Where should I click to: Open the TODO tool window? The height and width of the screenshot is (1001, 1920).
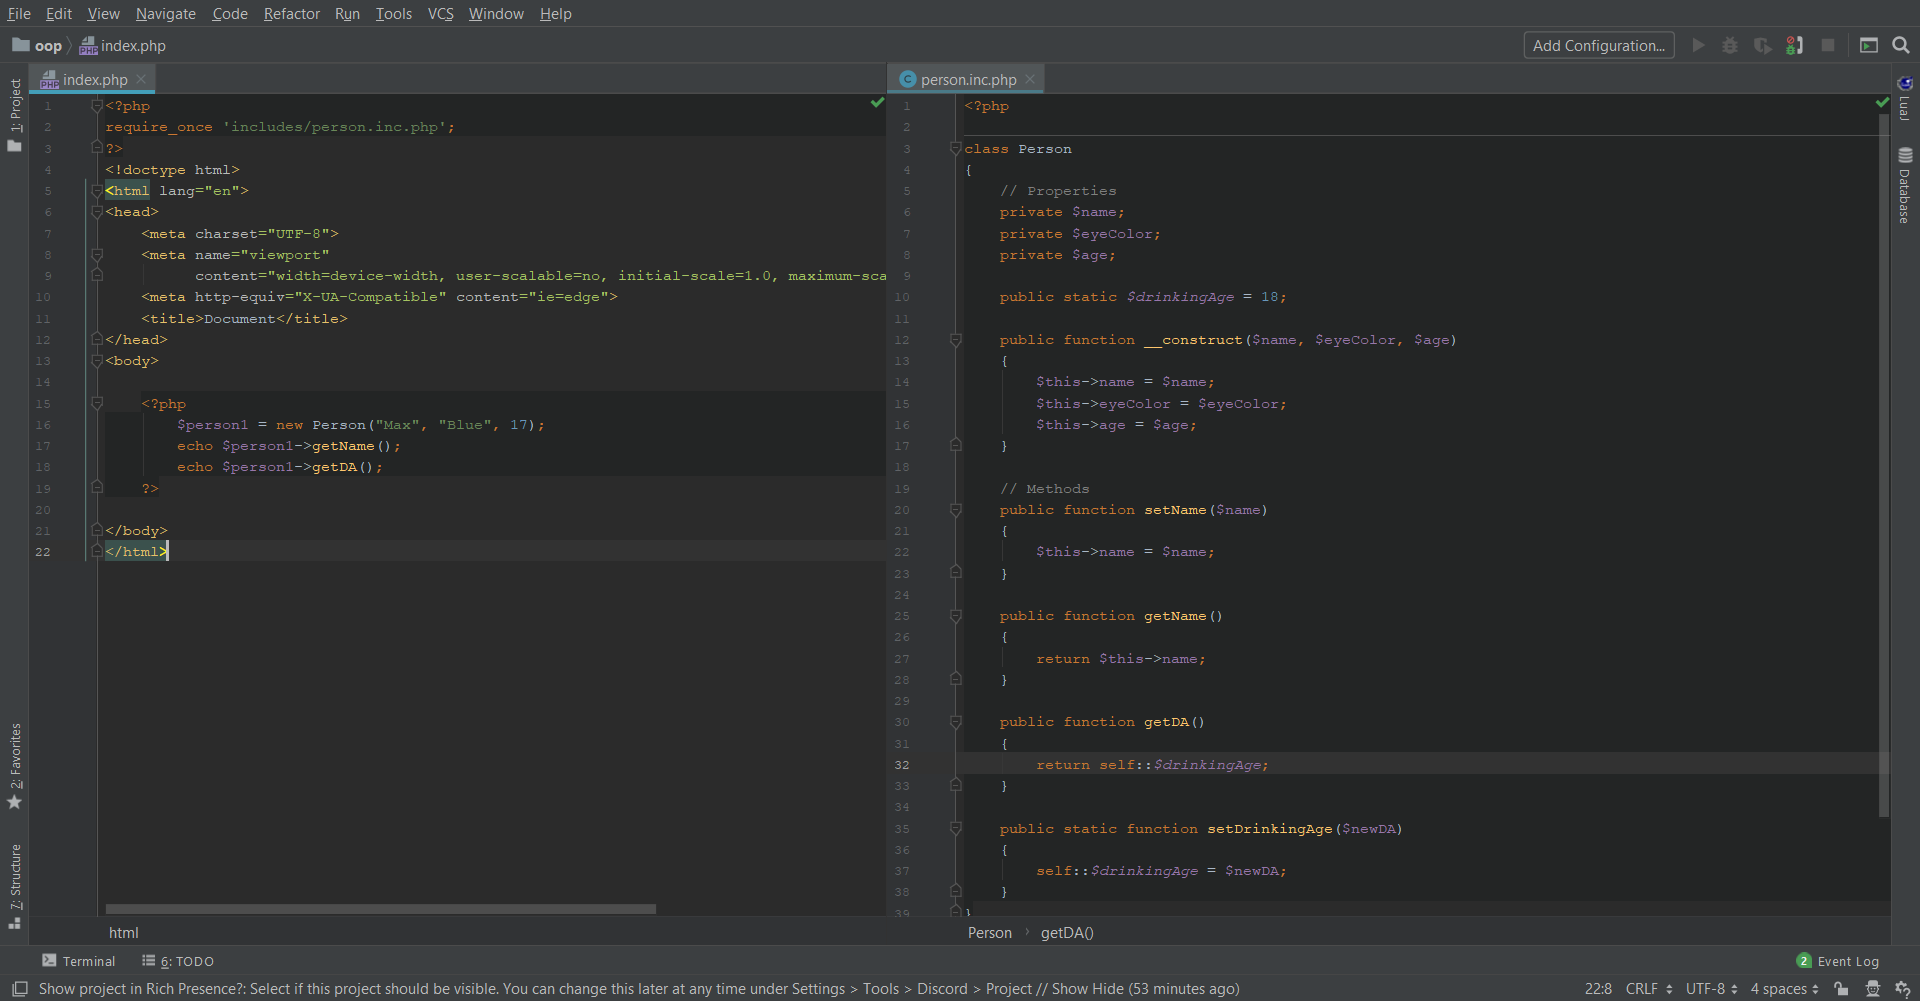(x=178, y=961)
